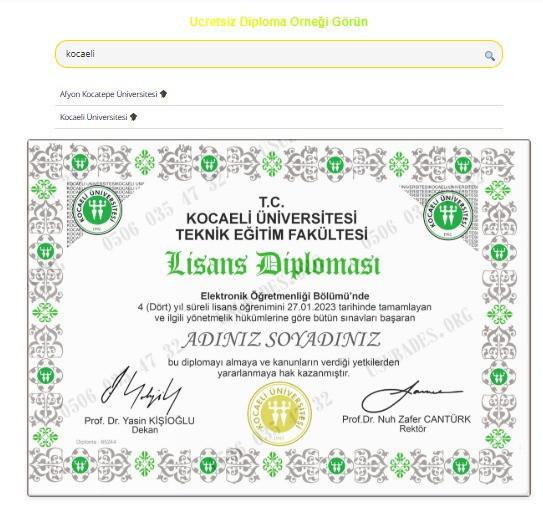Click the rector's signature above Nuh Zafer CANTÜRK
543x505 pixels.
point(411,397)
